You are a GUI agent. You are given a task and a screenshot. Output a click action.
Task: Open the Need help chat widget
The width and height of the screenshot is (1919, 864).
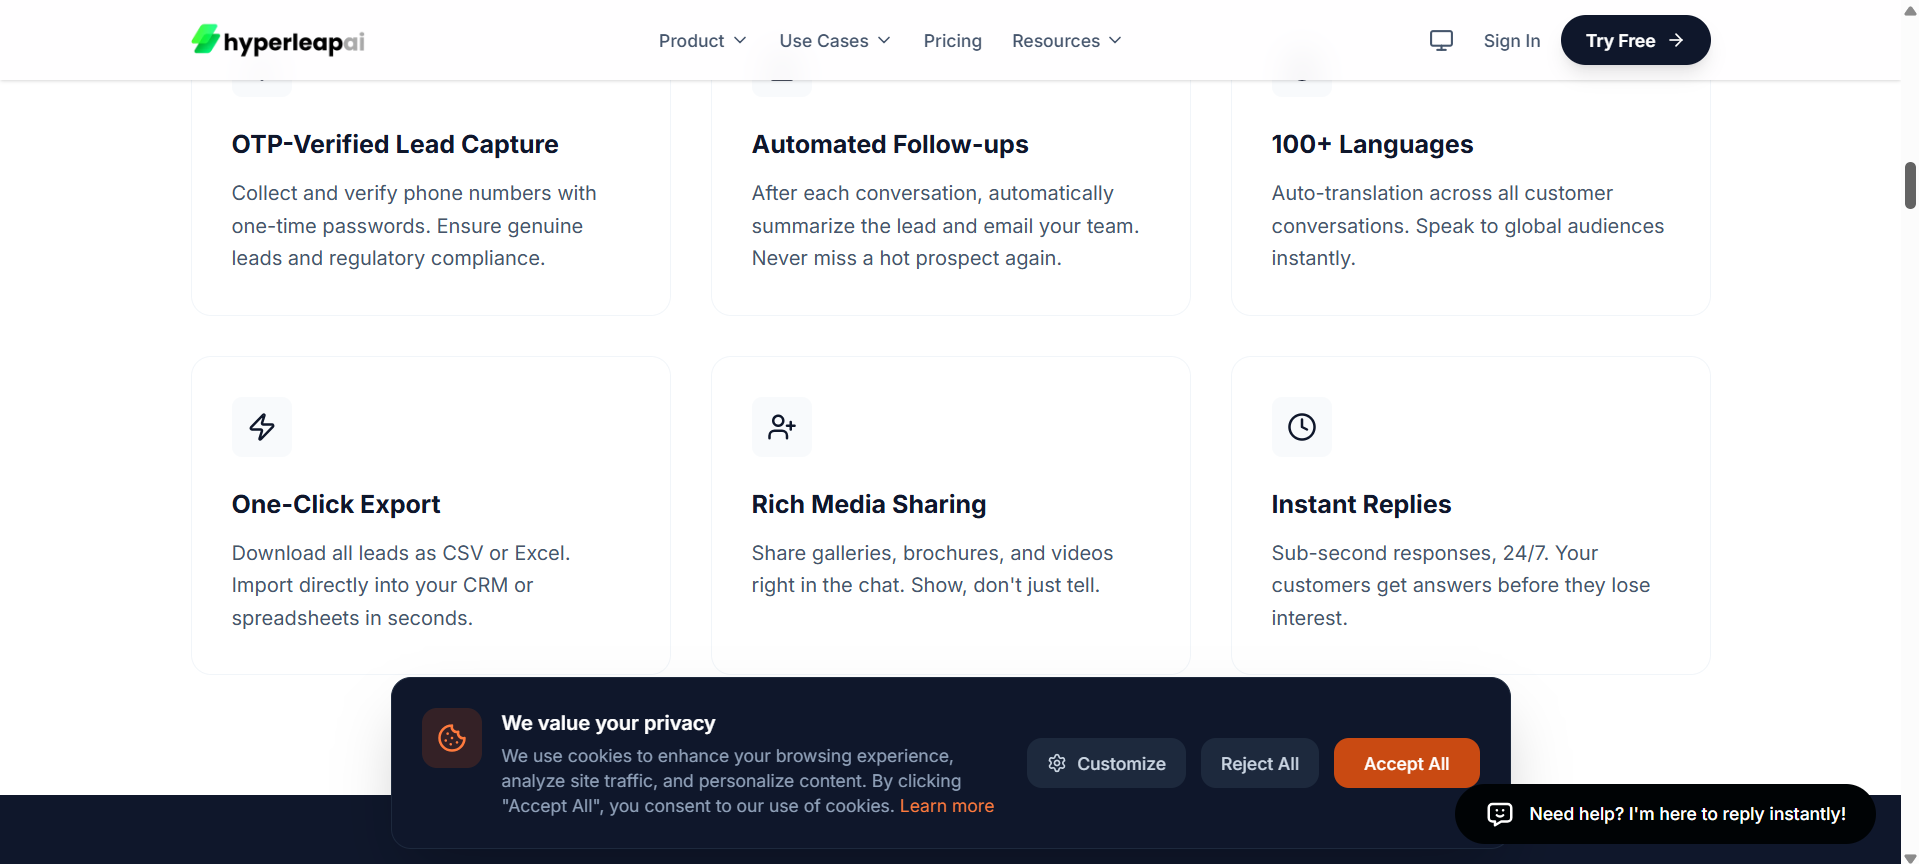point(1665,814)
